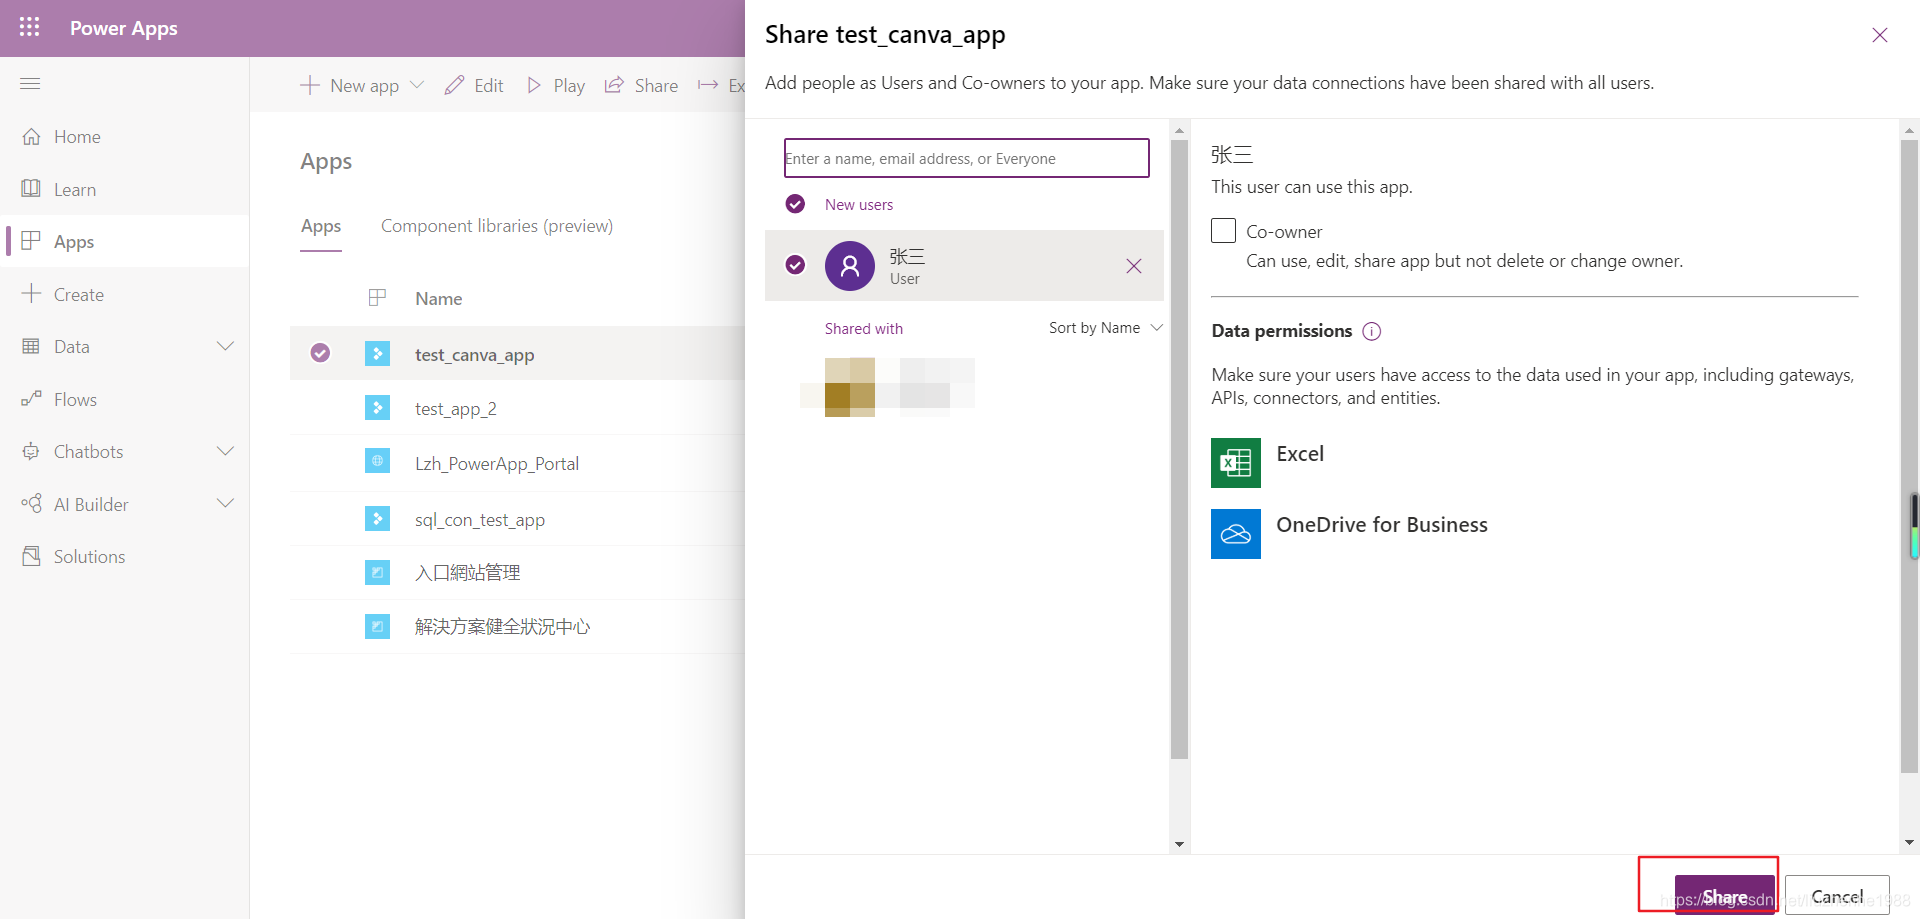Viewport: 1920px width, 919px height.
Task: Click the New app plus icon
Action: pyautogui.click(x=310, y=85)
